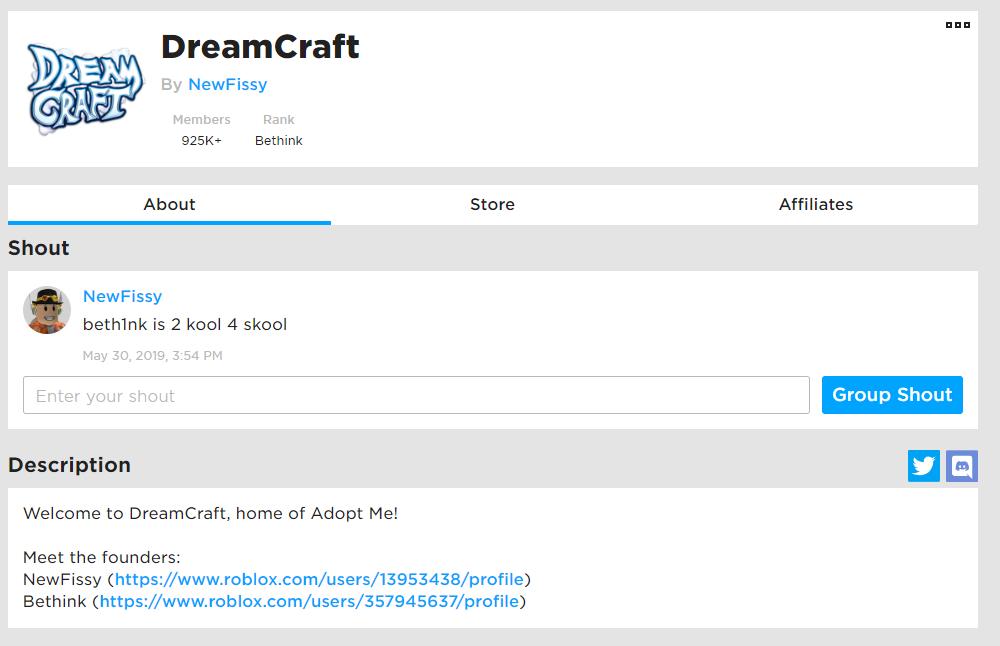Image resolution: width=1000 pixels, height=646 pixels.
Task: Open the group's Discord link icon
Action: click(x=962, y=466)
